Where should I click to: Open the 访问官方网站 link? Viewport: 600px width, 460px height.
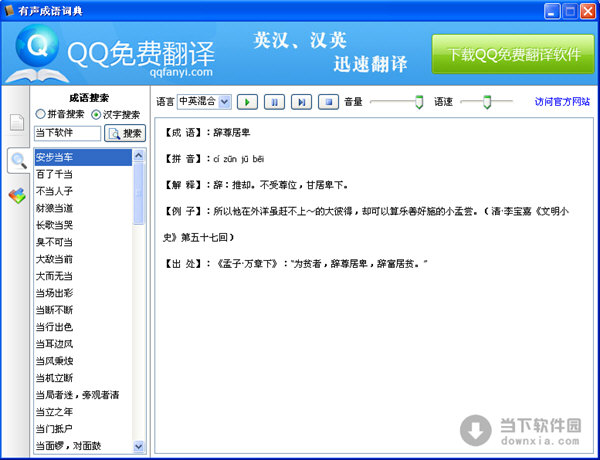pyautogui.click(x=562, y=102)
